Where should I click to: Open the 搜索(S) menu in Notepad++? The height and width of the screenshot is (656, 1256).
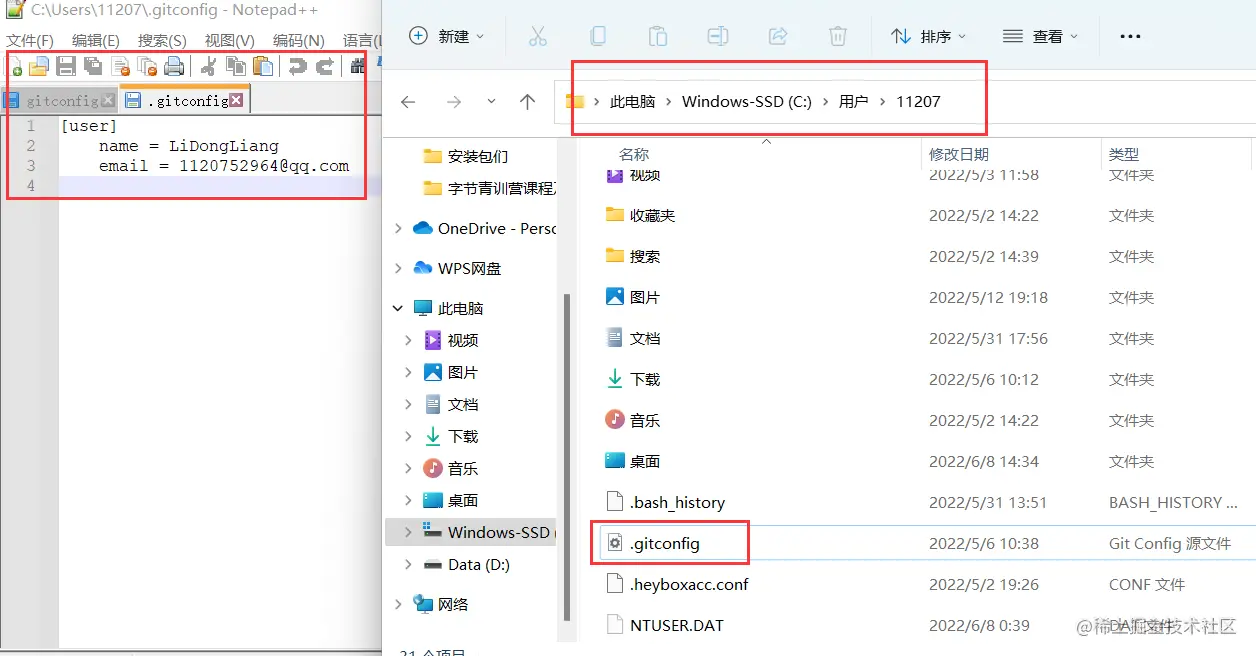pyautogui.click(x=162, y=40)
